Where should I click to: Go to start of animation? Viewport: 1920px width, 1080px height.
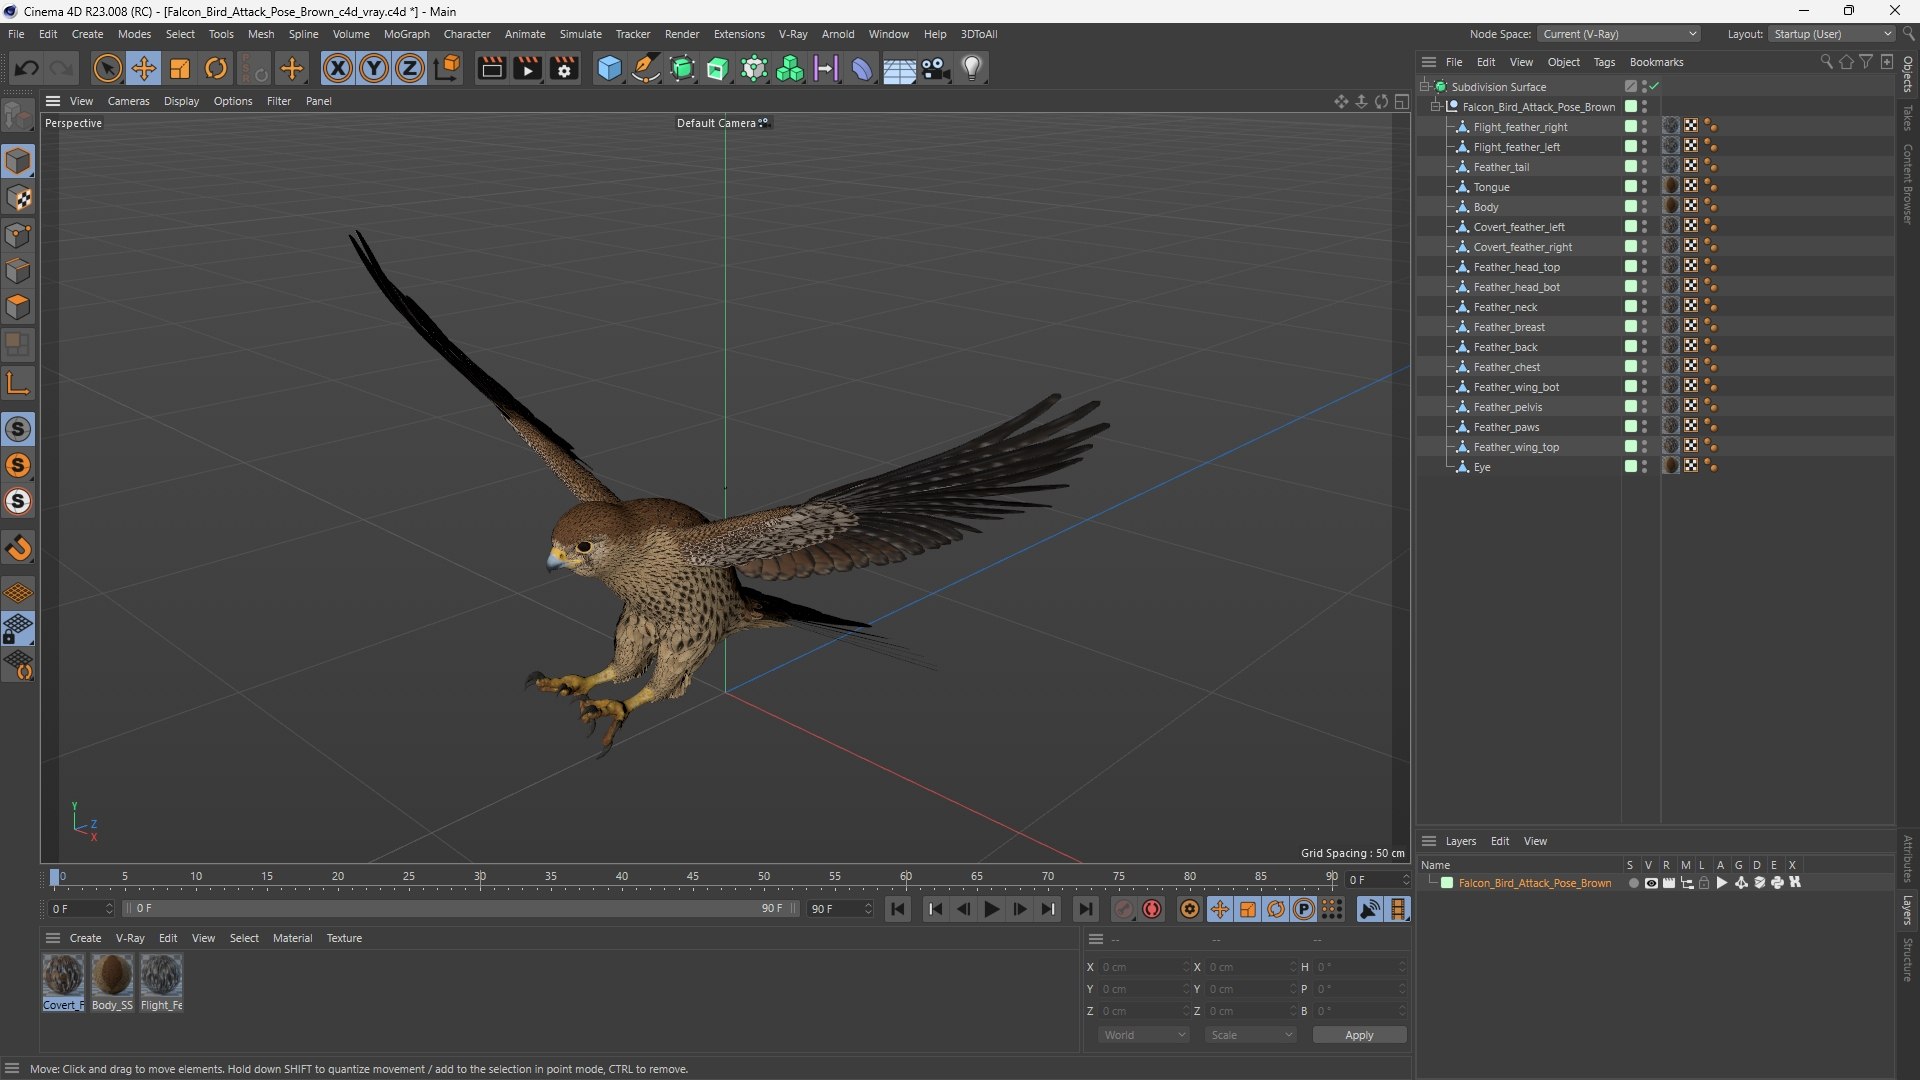click(x=898, y=909)
